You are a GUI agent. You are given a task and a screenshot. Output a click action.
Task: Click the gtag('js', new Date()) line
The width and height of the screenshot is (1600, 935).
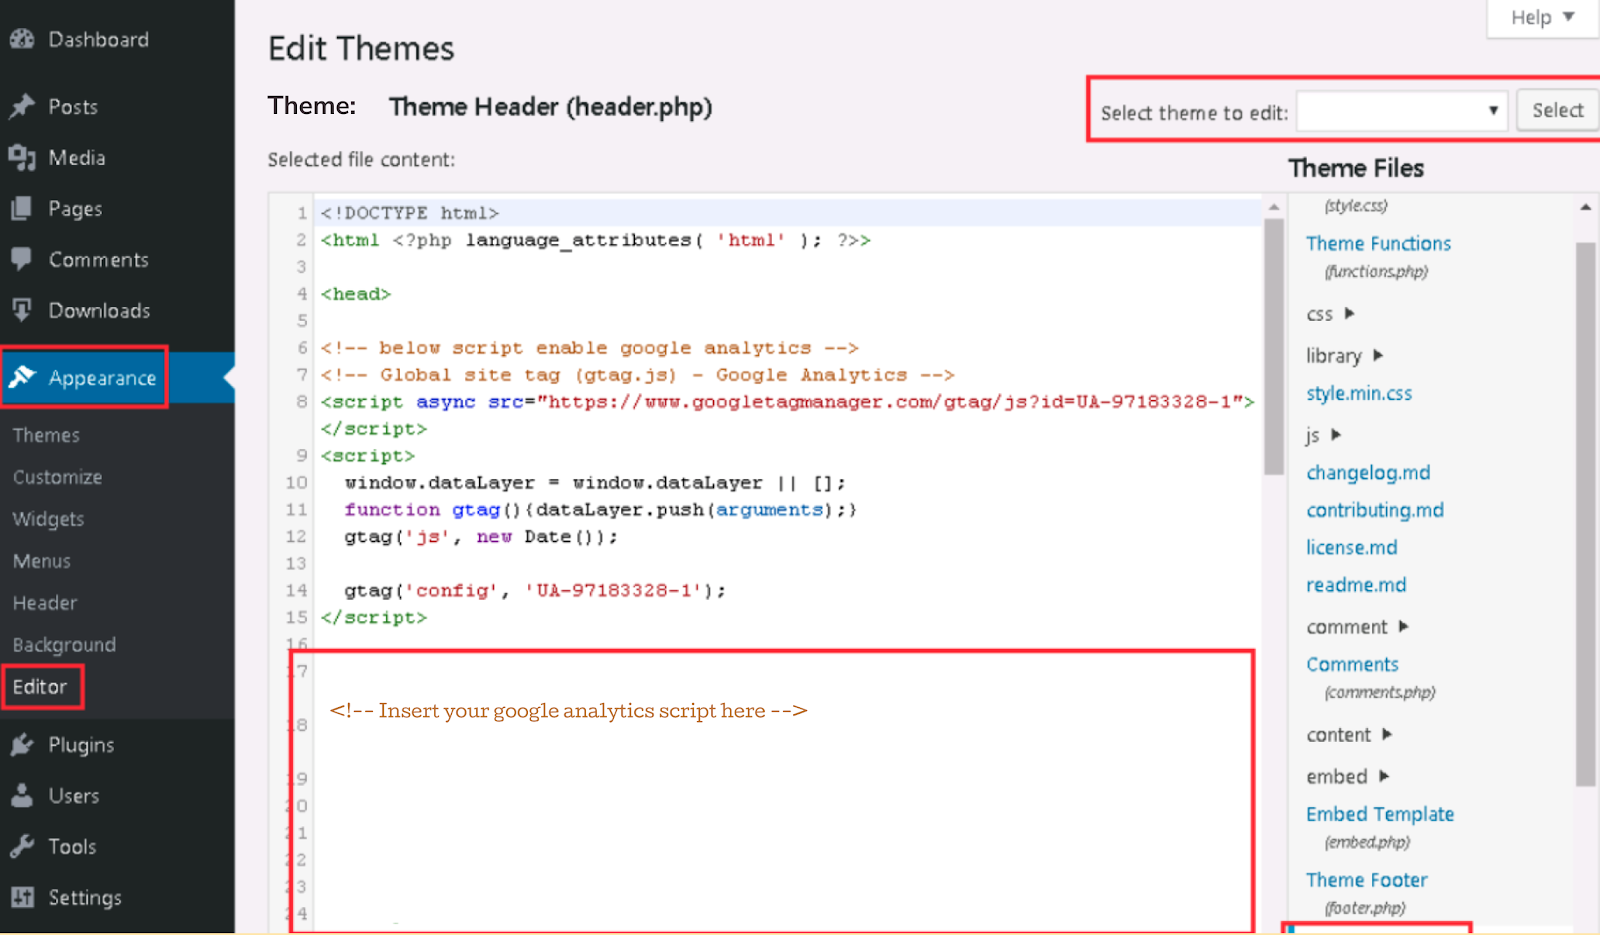481,537
